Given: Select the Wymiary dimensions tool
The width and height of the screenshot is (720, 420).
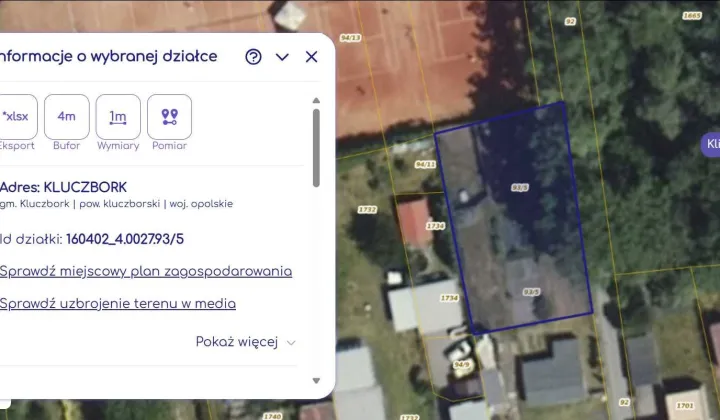Looking at the screenshot, I should click(x=118, y=117).
